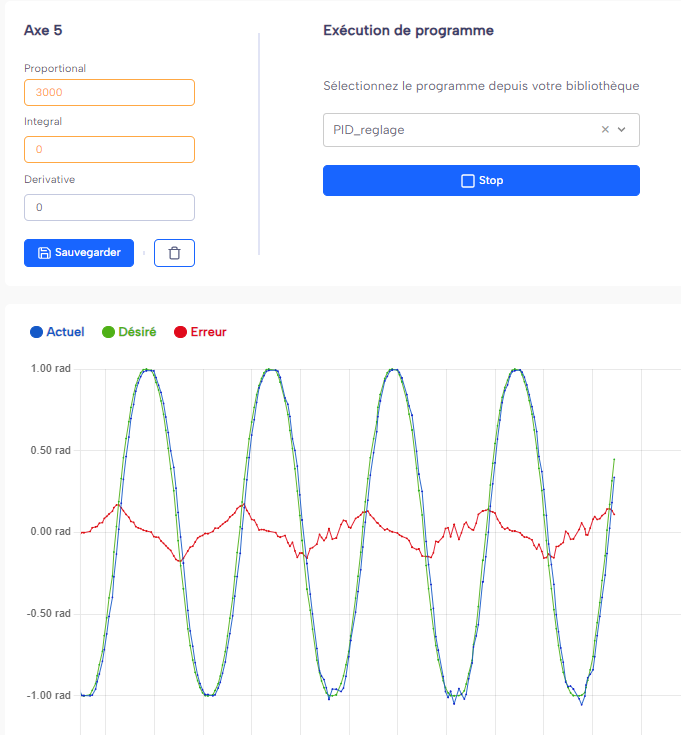Click the floppy disk icon on Sauvegarder
The width and height of the screenshot is (681, 735).
point(44,253)
